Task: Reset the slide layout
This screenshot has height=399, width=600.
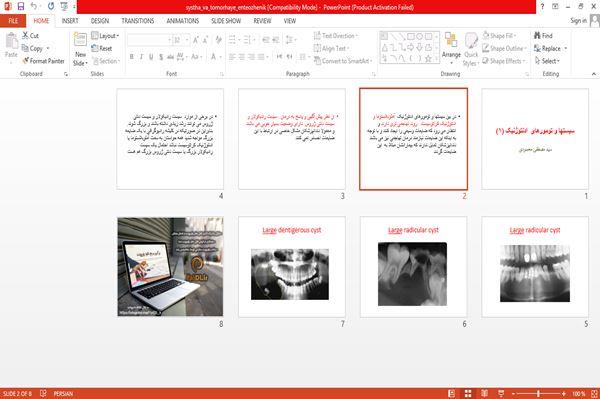Action: point(102,48)
